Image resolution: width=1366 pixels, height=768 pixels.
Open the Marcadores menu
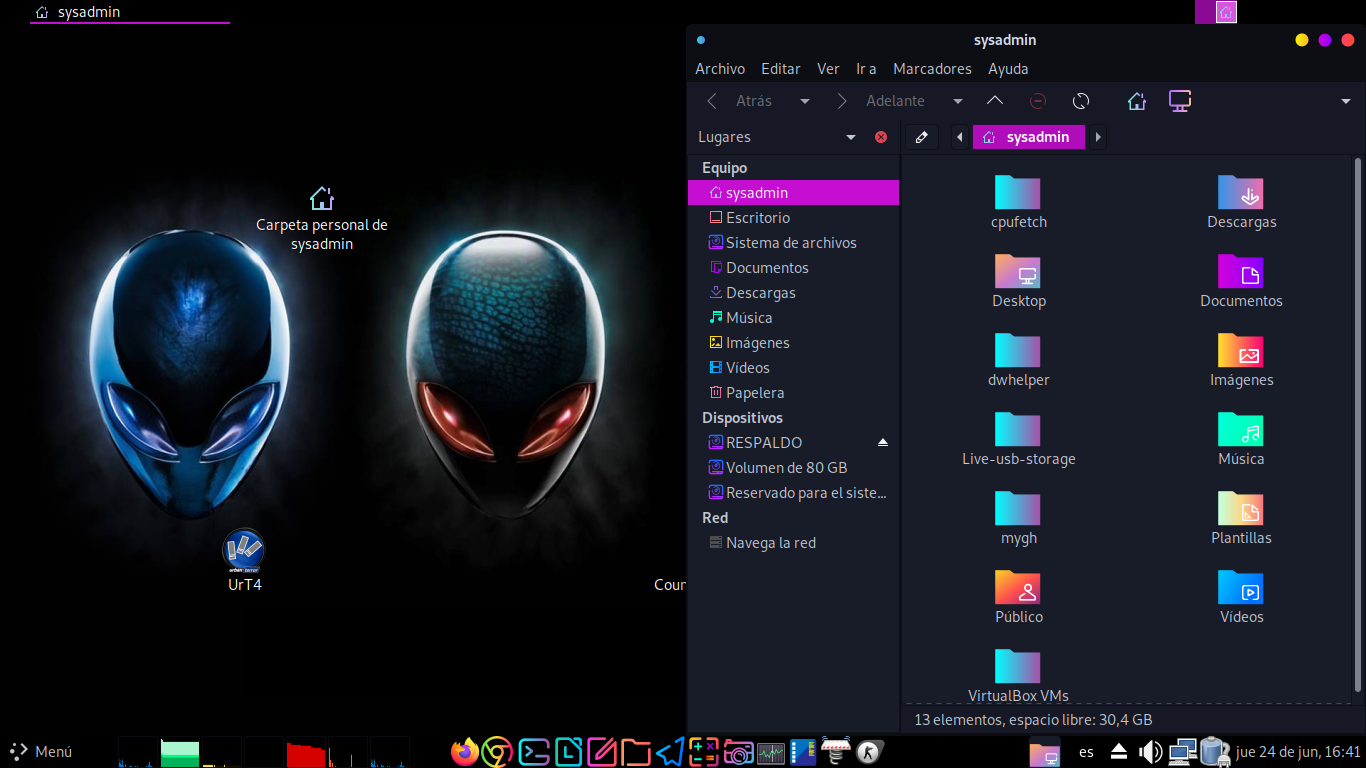click(931, 69)
